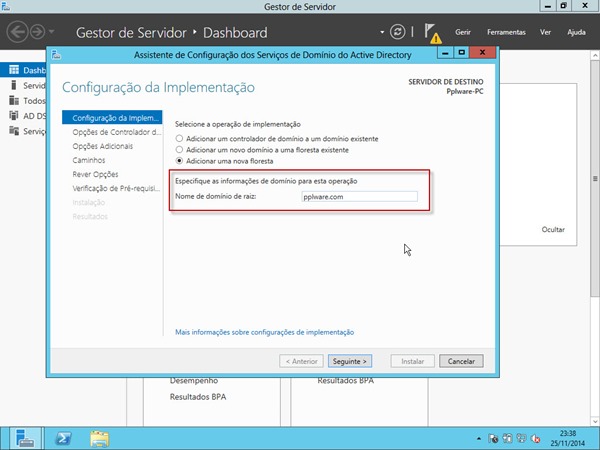Select the local server icon in sidebar
The image size is (600, 450).
coord(14,85)
